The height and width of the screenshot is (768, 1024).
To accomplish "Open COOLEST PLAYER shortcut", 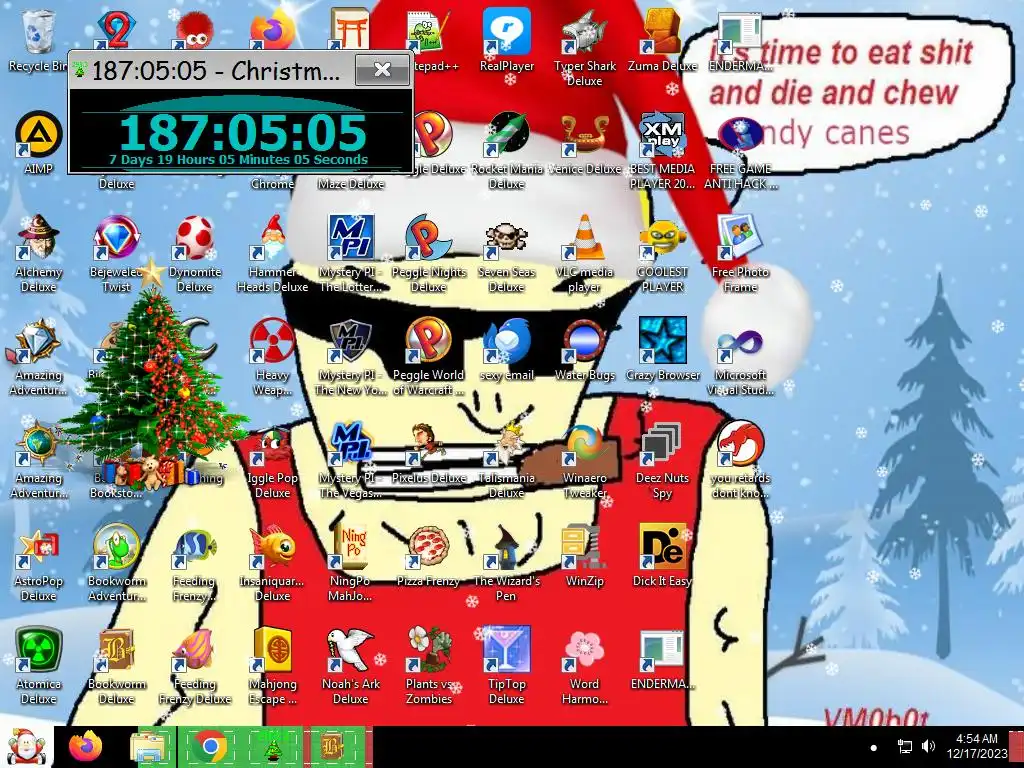I will tap(662, 253).
